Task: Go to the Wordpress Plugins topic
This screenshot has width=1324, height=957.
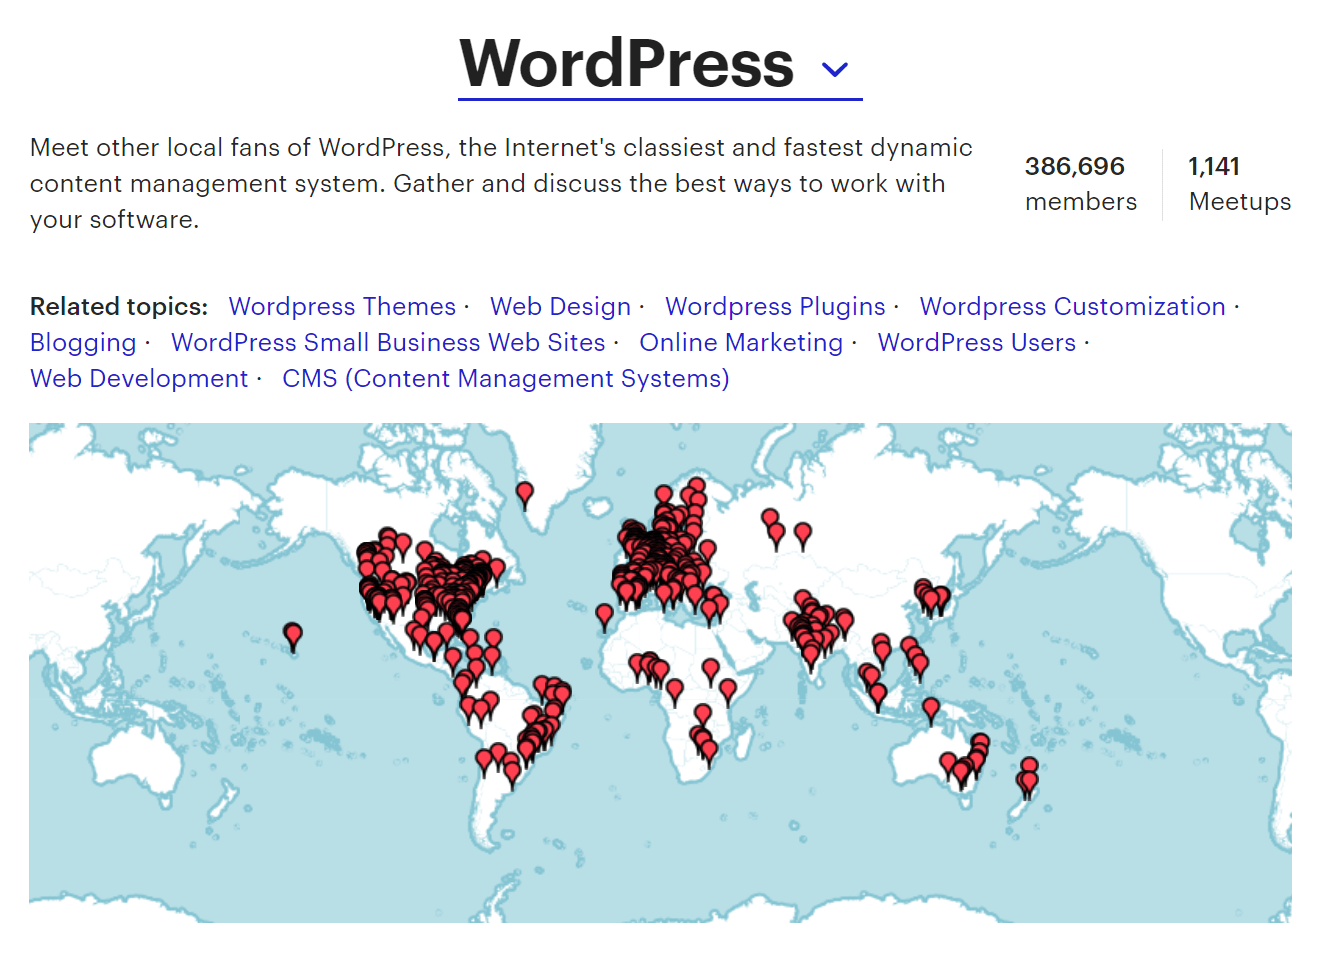Action: tap(775, 307)
